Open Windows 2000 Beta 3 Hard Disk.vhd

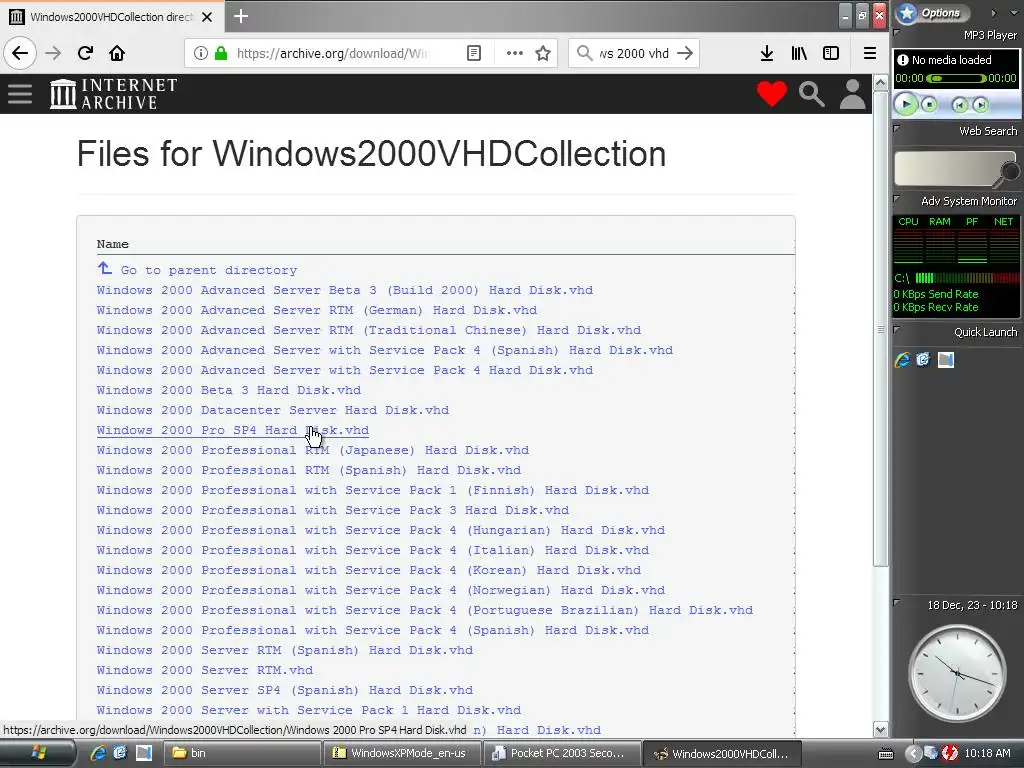[229, 390]
